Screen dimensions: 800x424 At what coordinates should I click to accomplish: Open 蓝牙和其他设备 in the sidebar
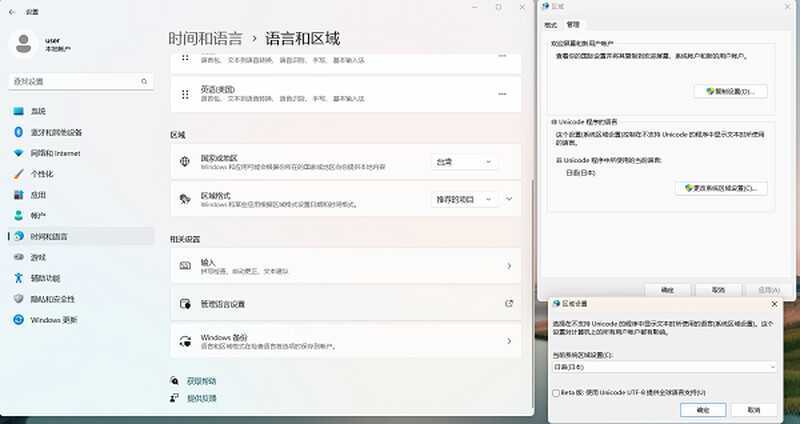[x=56, y=132]
